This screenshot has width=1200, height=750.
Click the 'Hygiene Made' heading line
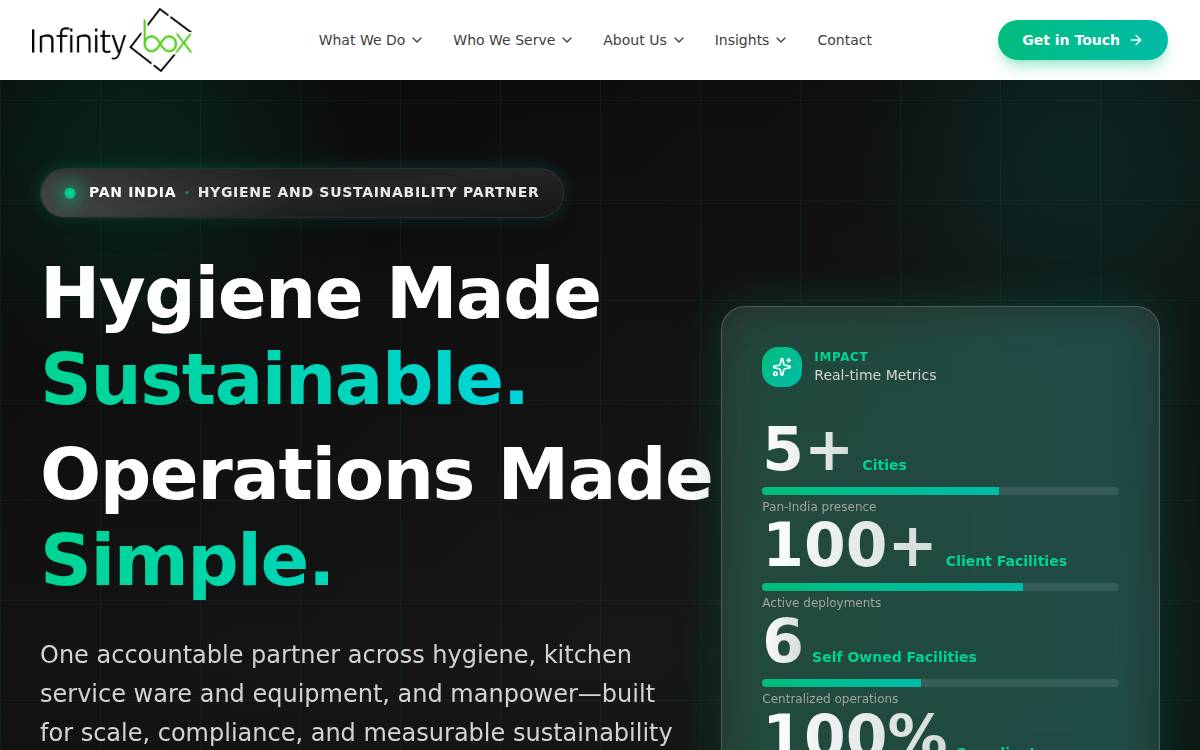pos(321,292)
